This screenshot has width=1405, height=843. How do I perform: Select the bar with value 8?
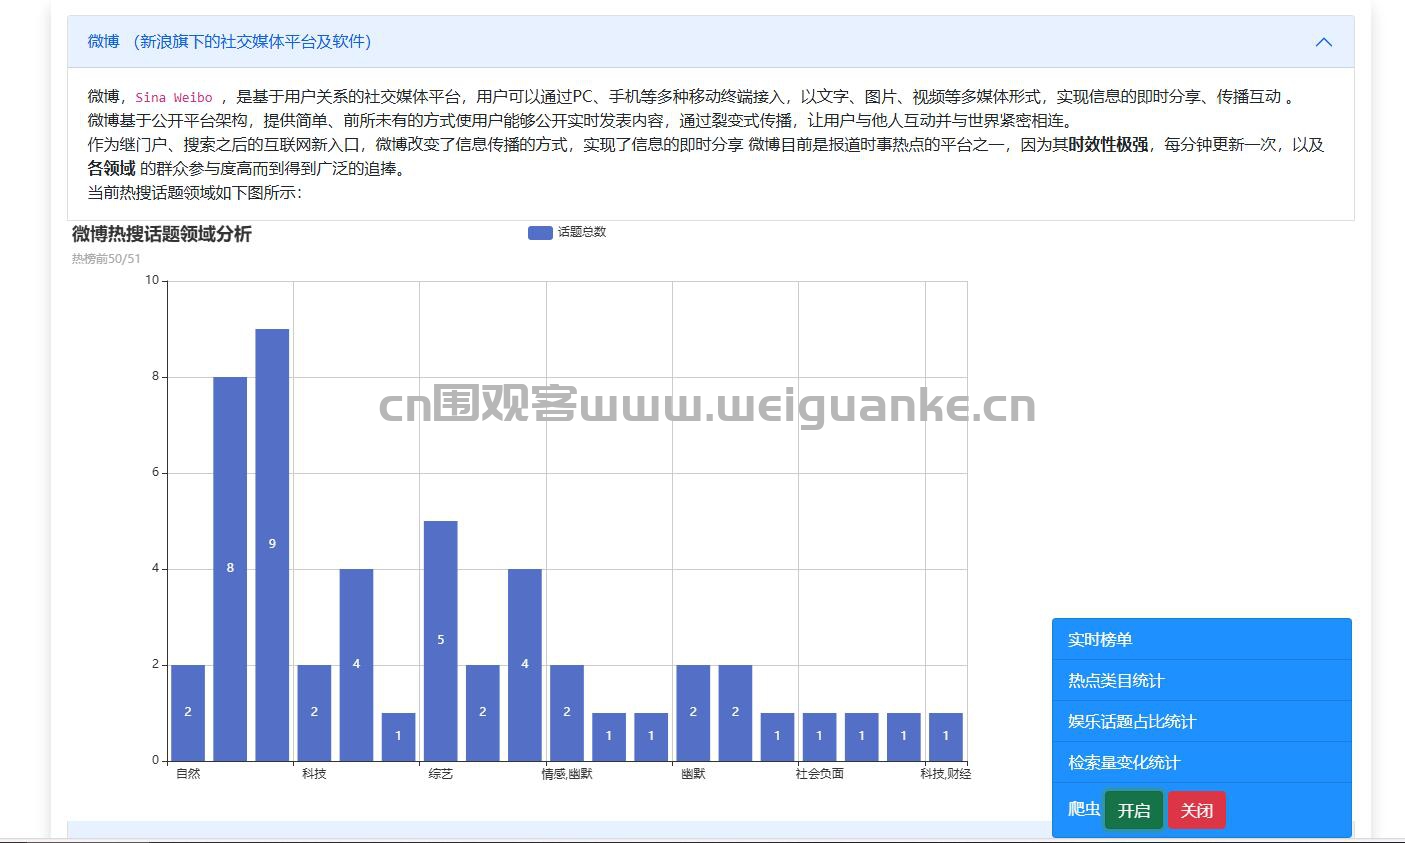coord(230,569)
